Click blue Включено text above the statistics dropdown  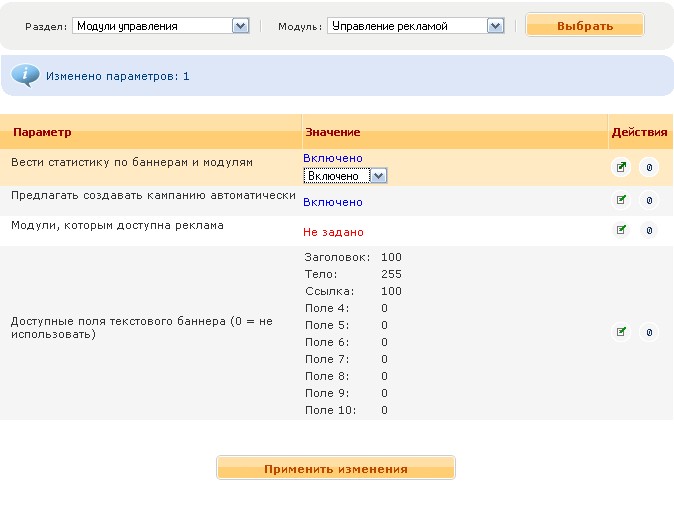(332, 158)
